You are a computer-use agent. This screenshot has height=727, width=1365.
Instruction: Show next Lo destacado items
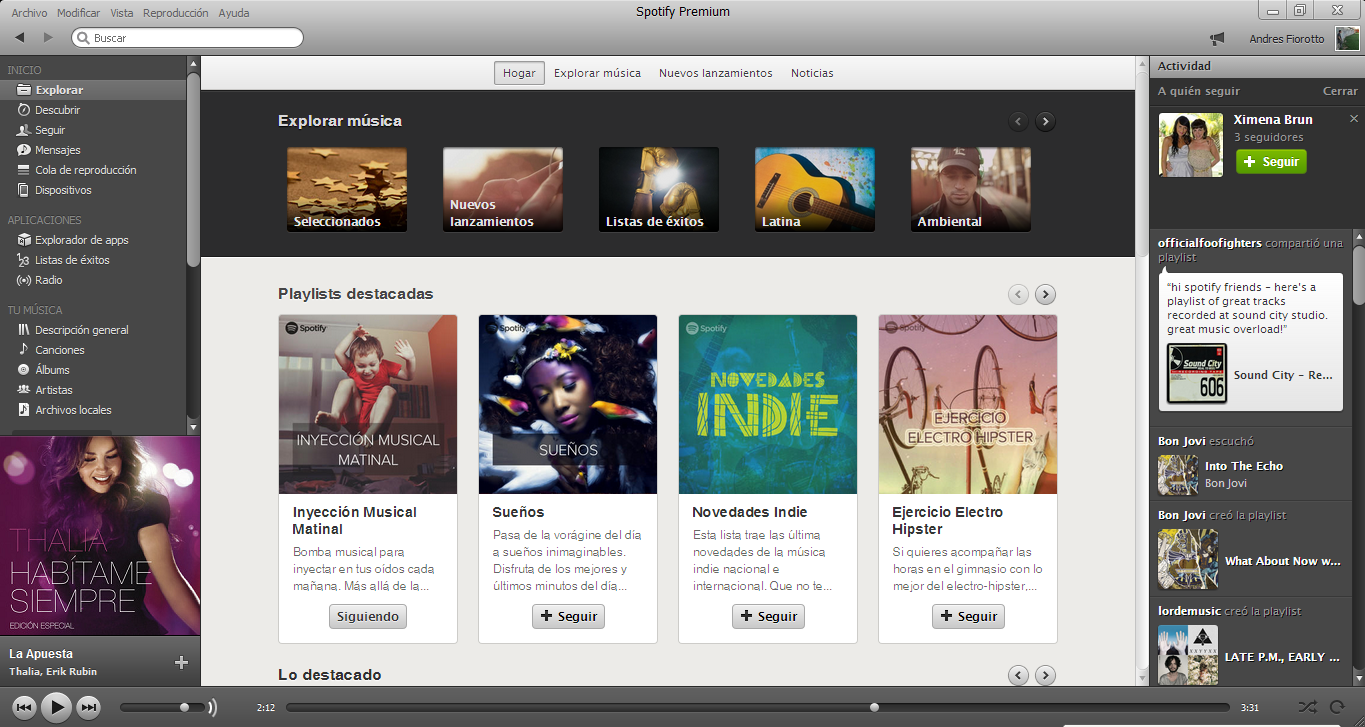[x=1045, y=675]
